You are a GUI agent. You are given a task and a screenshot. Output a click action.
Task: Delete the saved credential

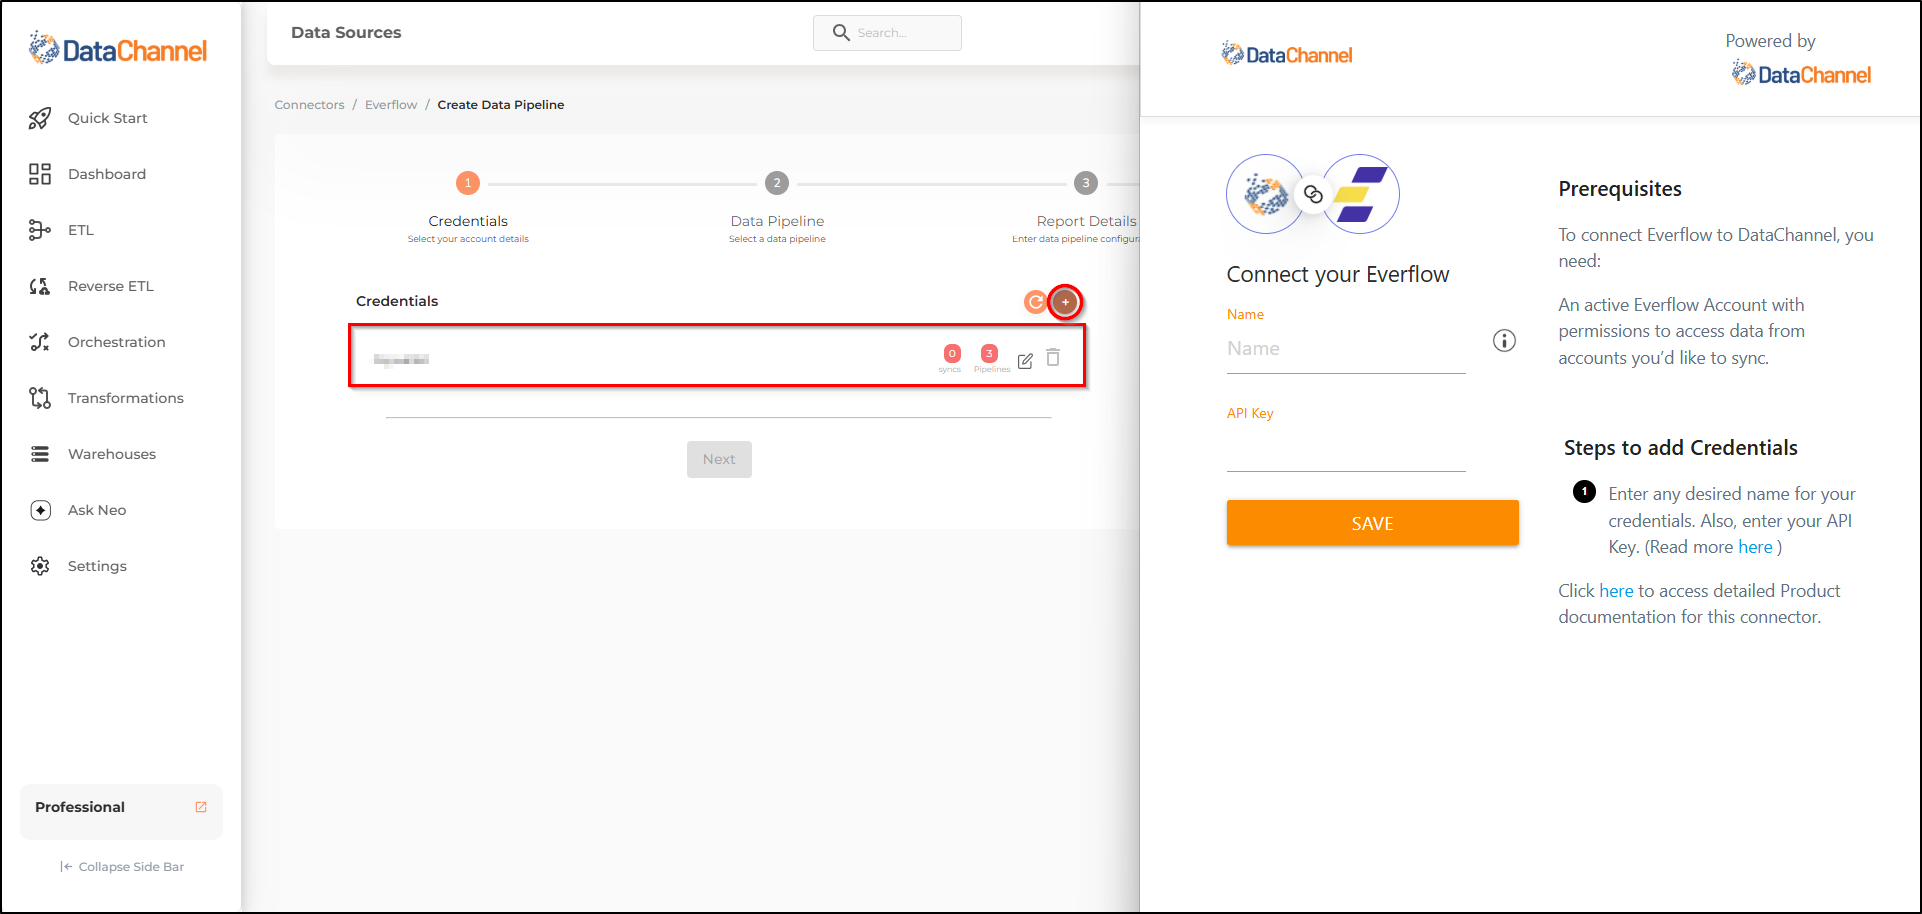click(1053, 357)
